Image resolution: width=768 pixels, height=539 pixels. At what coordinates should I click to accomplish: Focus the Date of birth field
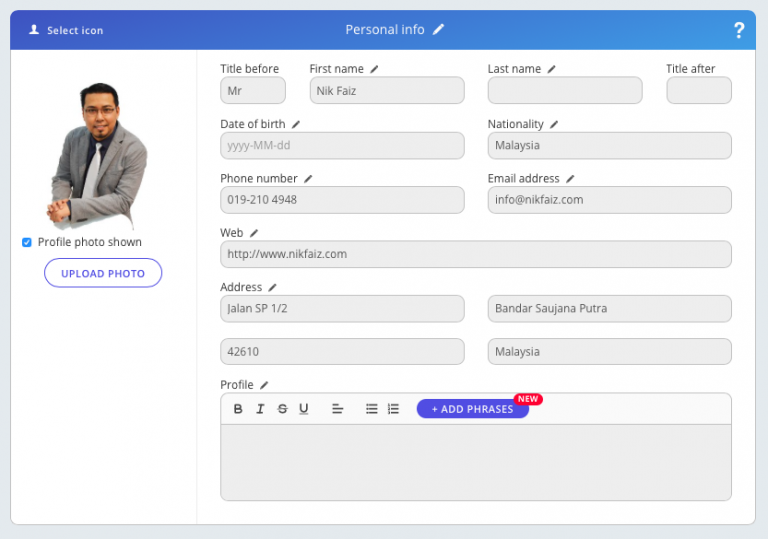[342, 146]
